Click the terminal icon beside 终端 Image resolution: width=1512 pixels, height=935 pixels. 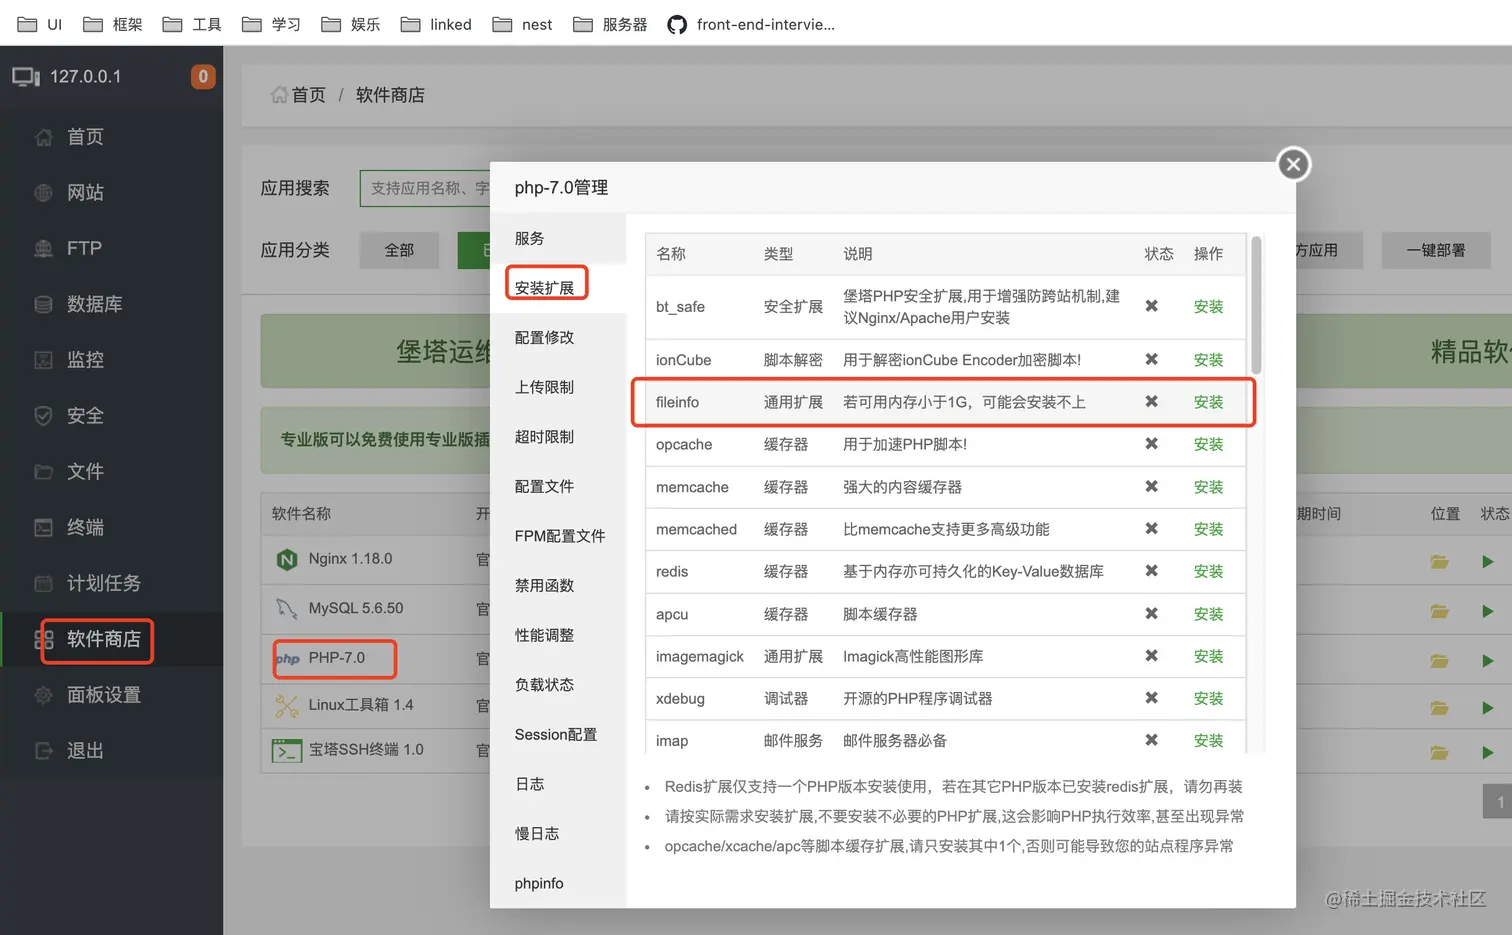click(x=43, y=527)
